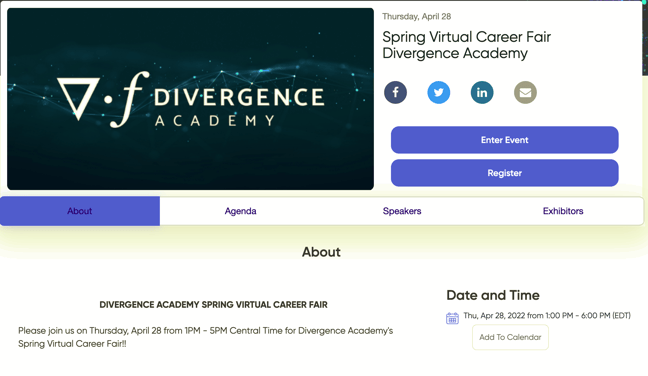Click the calendar icon beside the date
The height and width of the screenshot is (376, 648).
point(452,318)
